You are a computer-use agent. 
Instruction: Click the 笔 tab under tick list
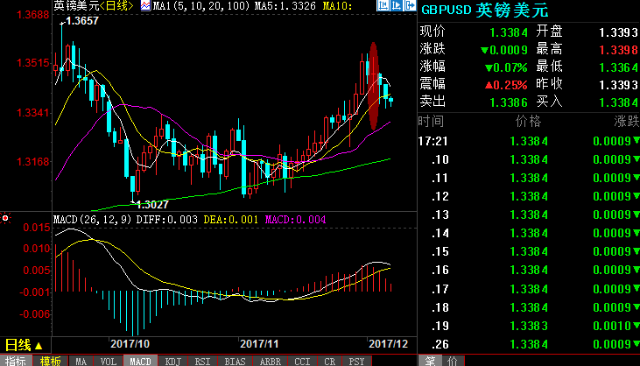click(x=430, y=361)
